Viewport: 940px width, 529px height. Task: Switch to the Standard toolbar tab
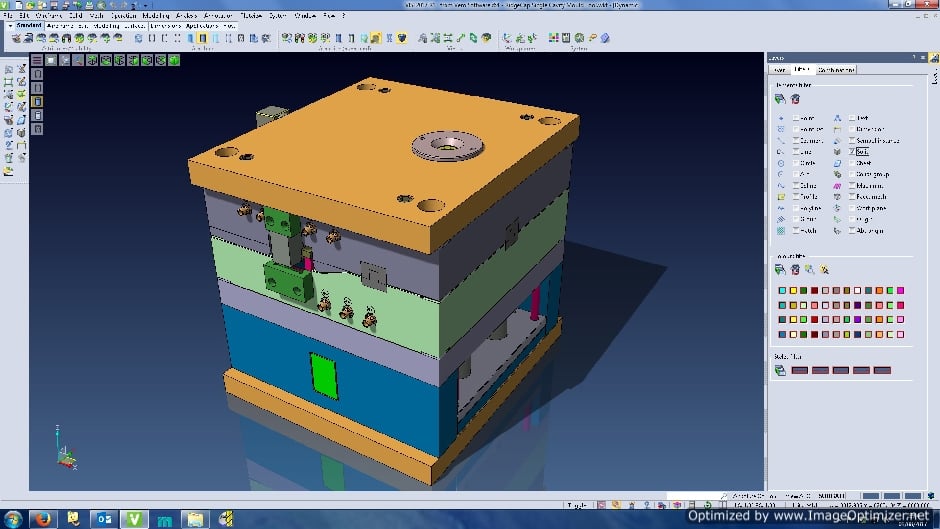28,26
